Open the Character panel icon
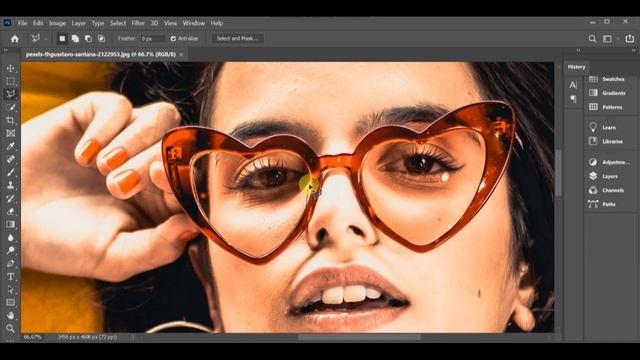Screen dimensions: 640x360 click(x=573, y=85)
